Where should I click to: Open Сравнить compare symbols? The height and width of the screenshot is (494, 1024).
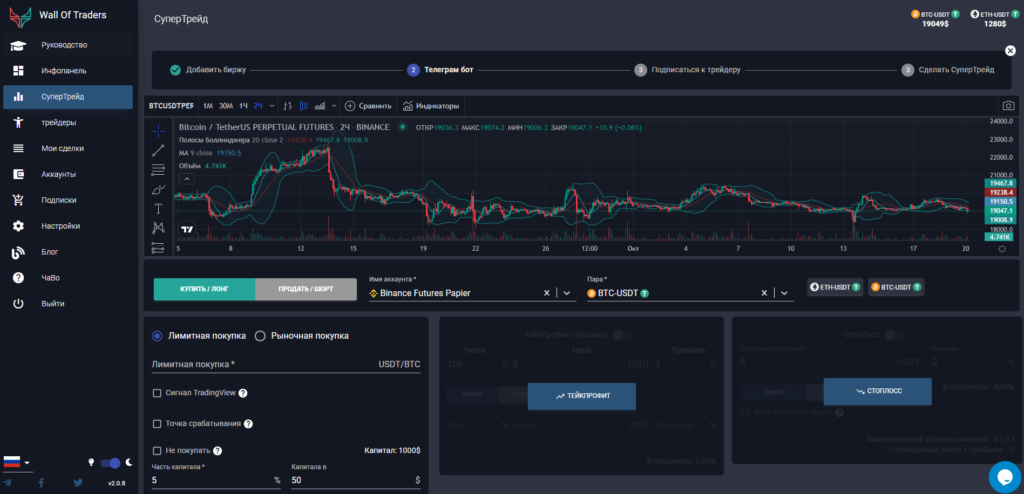click(x=368, y=106)
